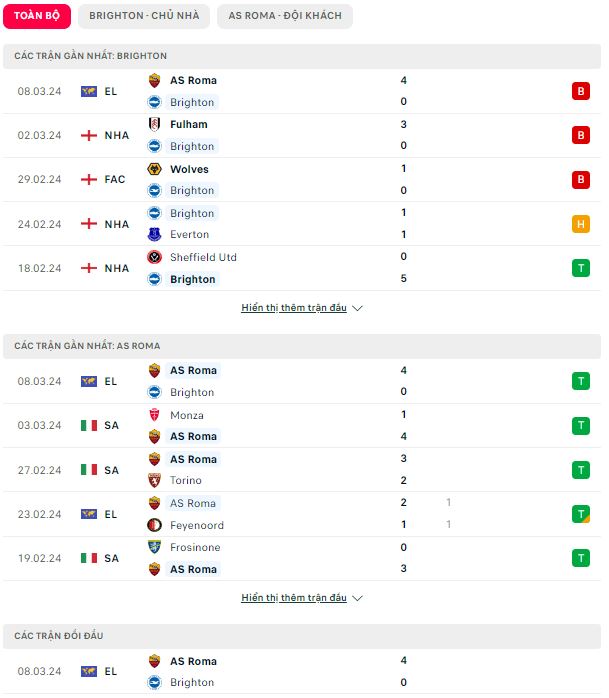Viewport: 609px width, 698px height.
Task: Open the Wolves team name link
Action: click(189, 169)
